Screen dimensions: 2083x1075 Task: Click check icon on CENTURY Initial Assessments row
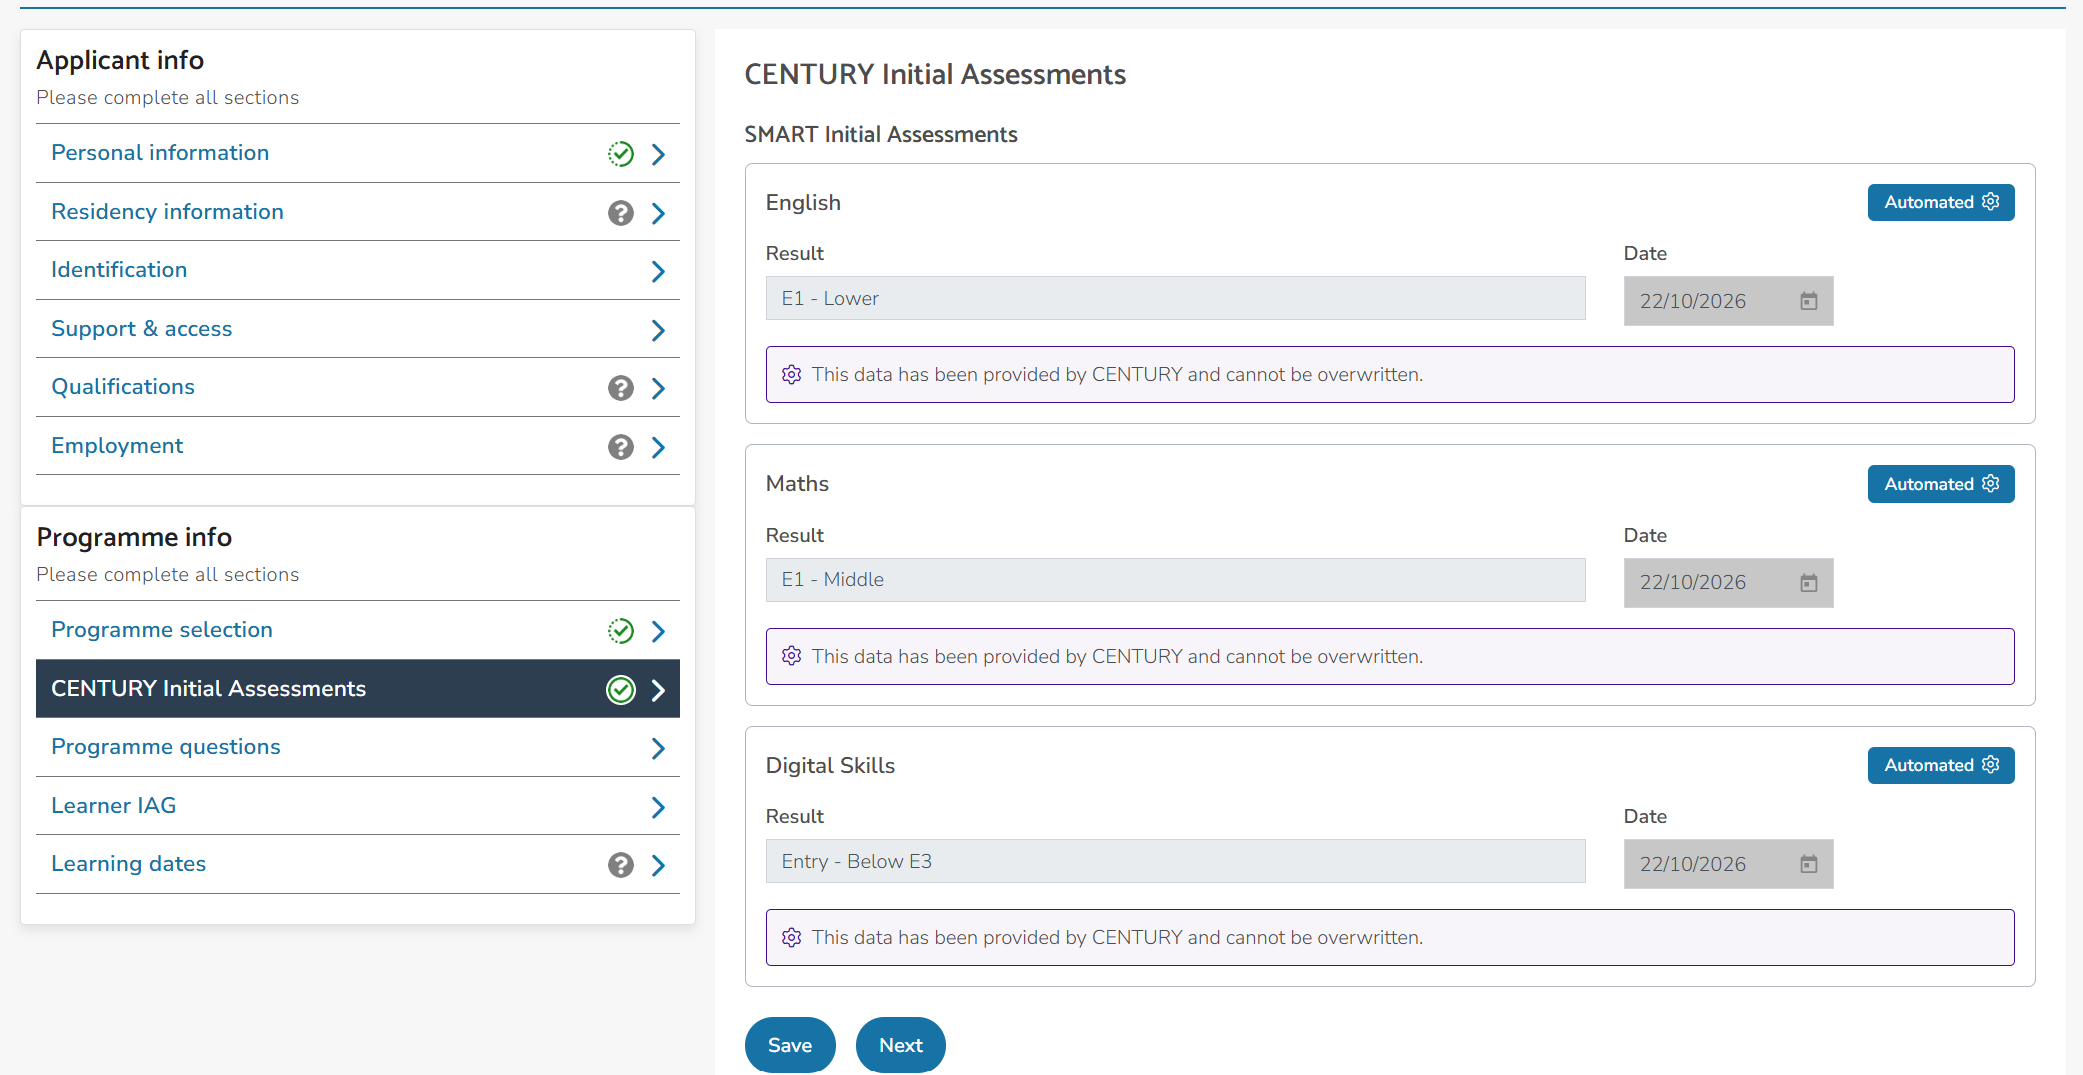coord(621,690)
